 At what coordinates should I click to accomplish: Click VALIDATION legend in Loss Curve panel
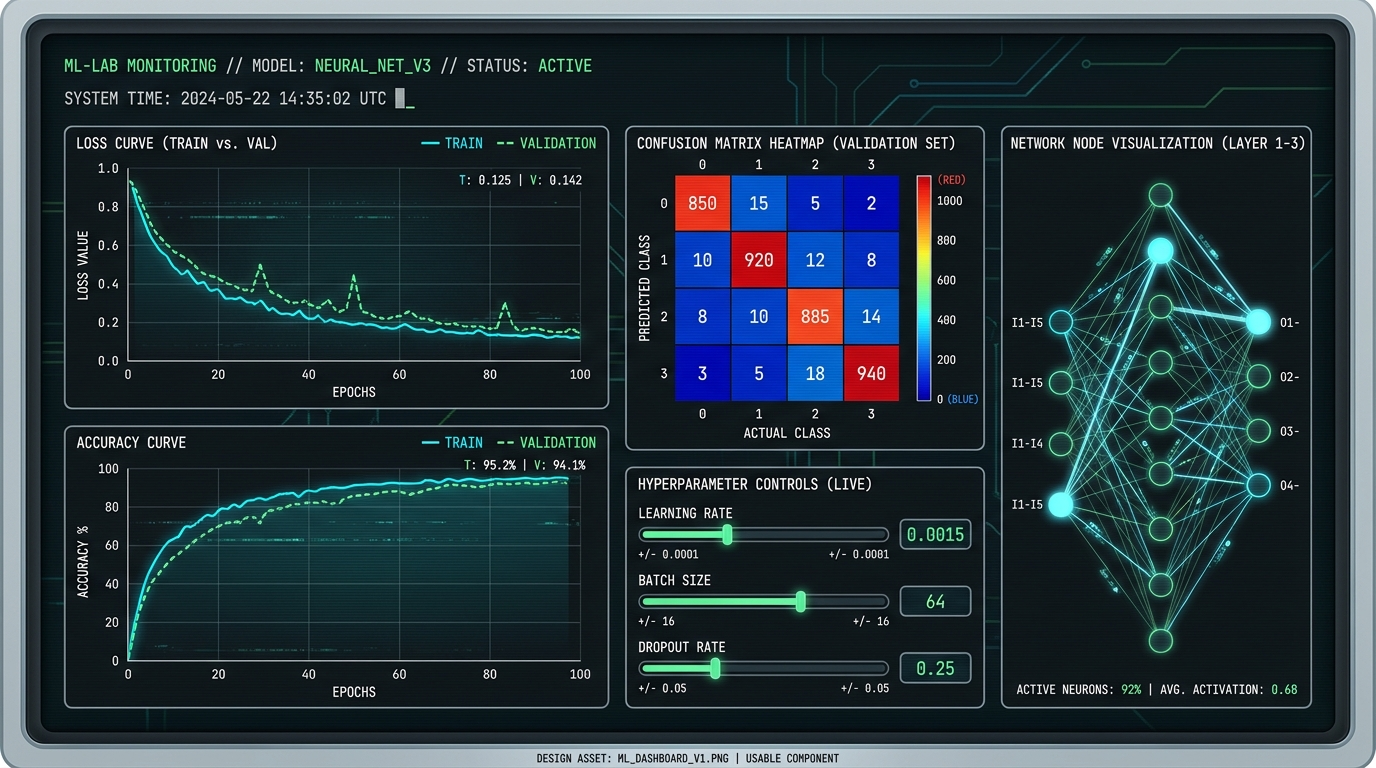546,143
